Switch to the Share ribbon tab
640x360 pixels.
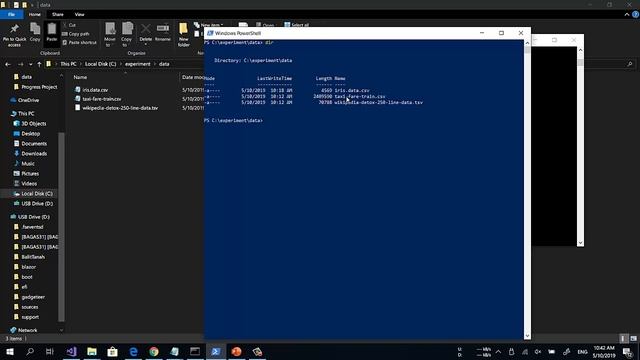[x=58, y=14]
